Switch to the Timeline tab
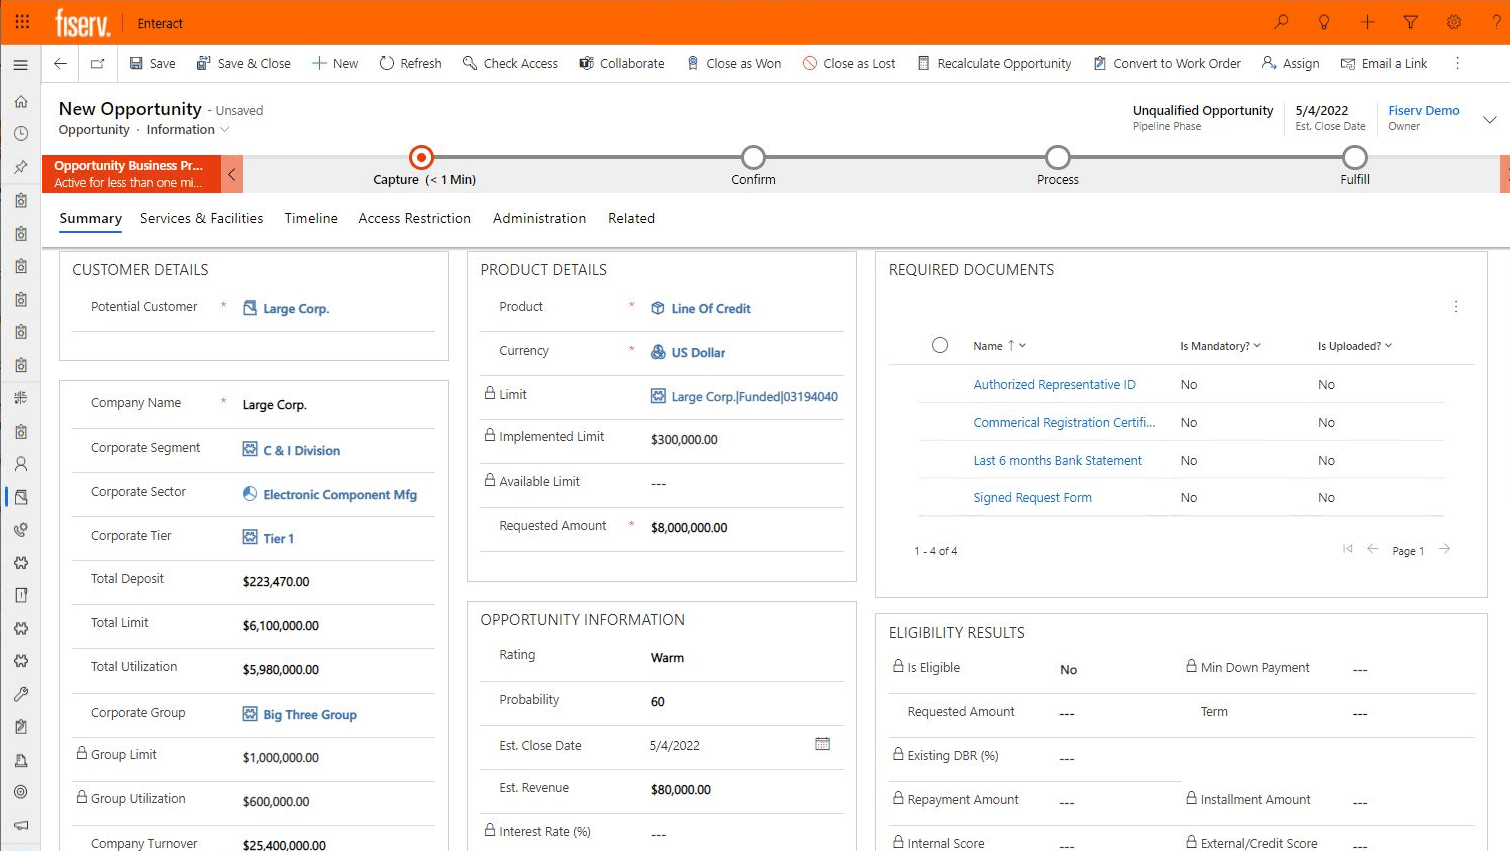Image resolution: width=1510 pixels, height=851 pixels. (x=311, y=218)
